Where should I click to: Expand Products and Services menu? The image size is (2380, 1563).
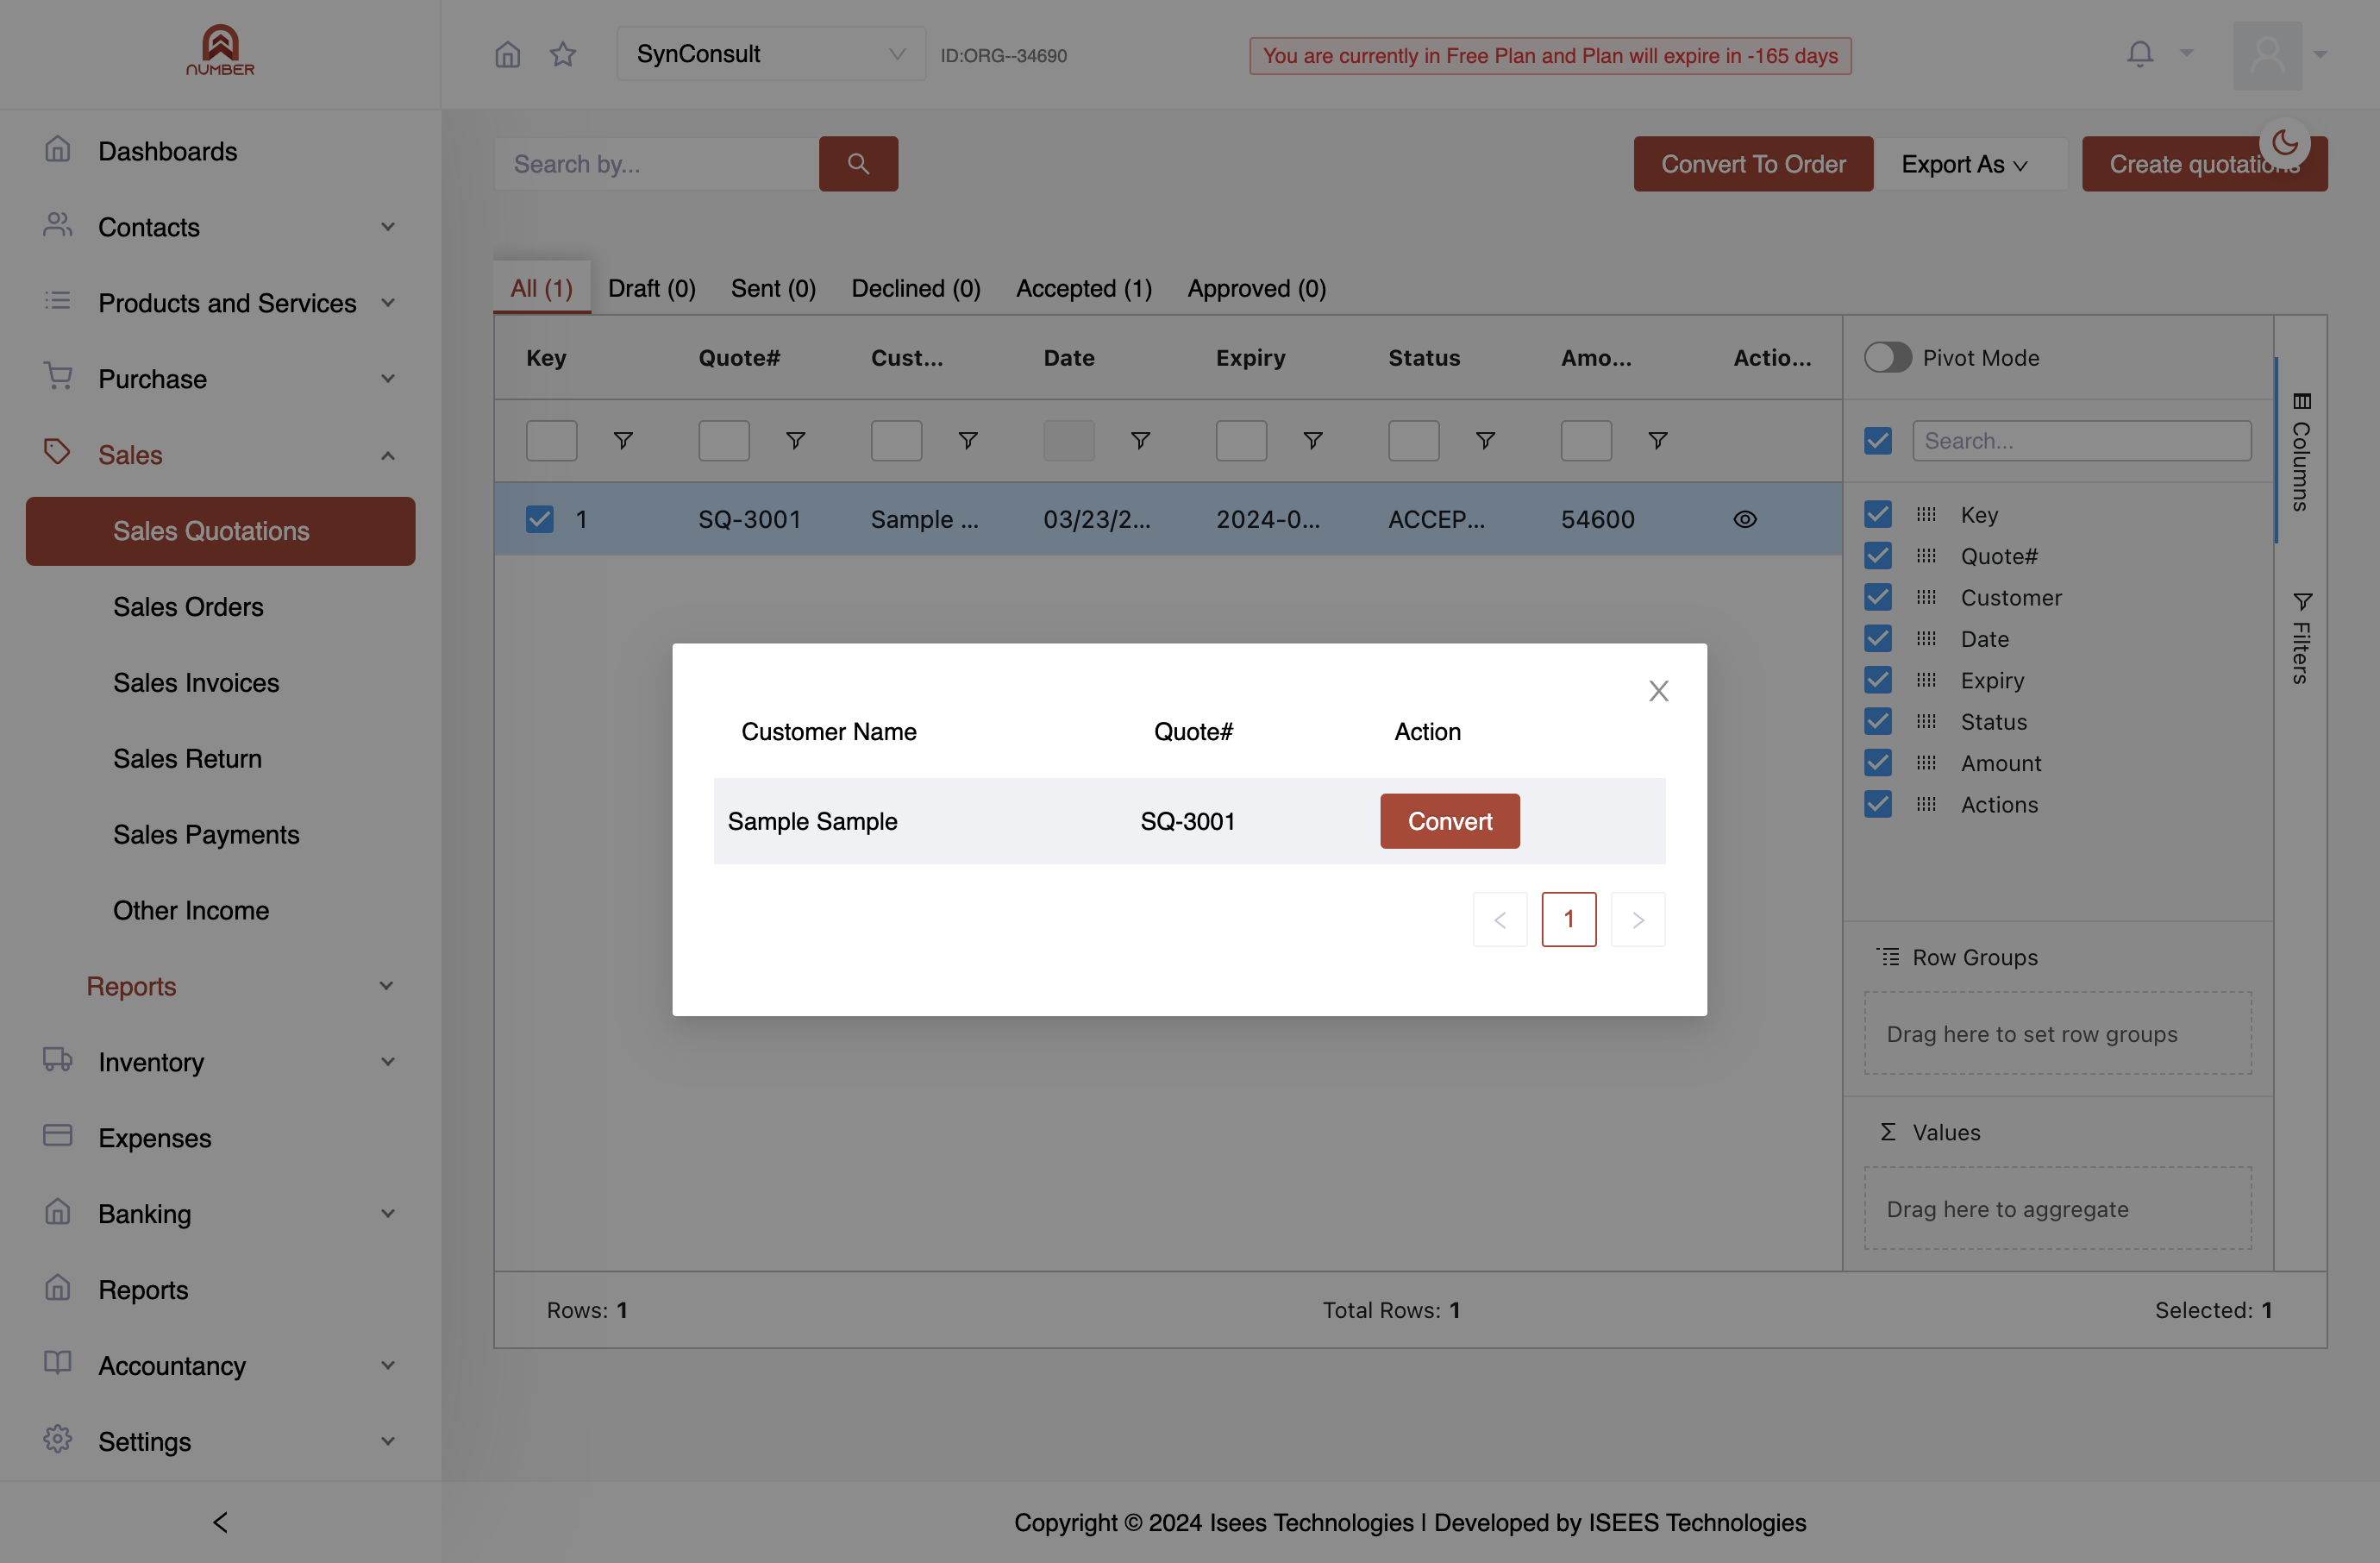point(220,303)
